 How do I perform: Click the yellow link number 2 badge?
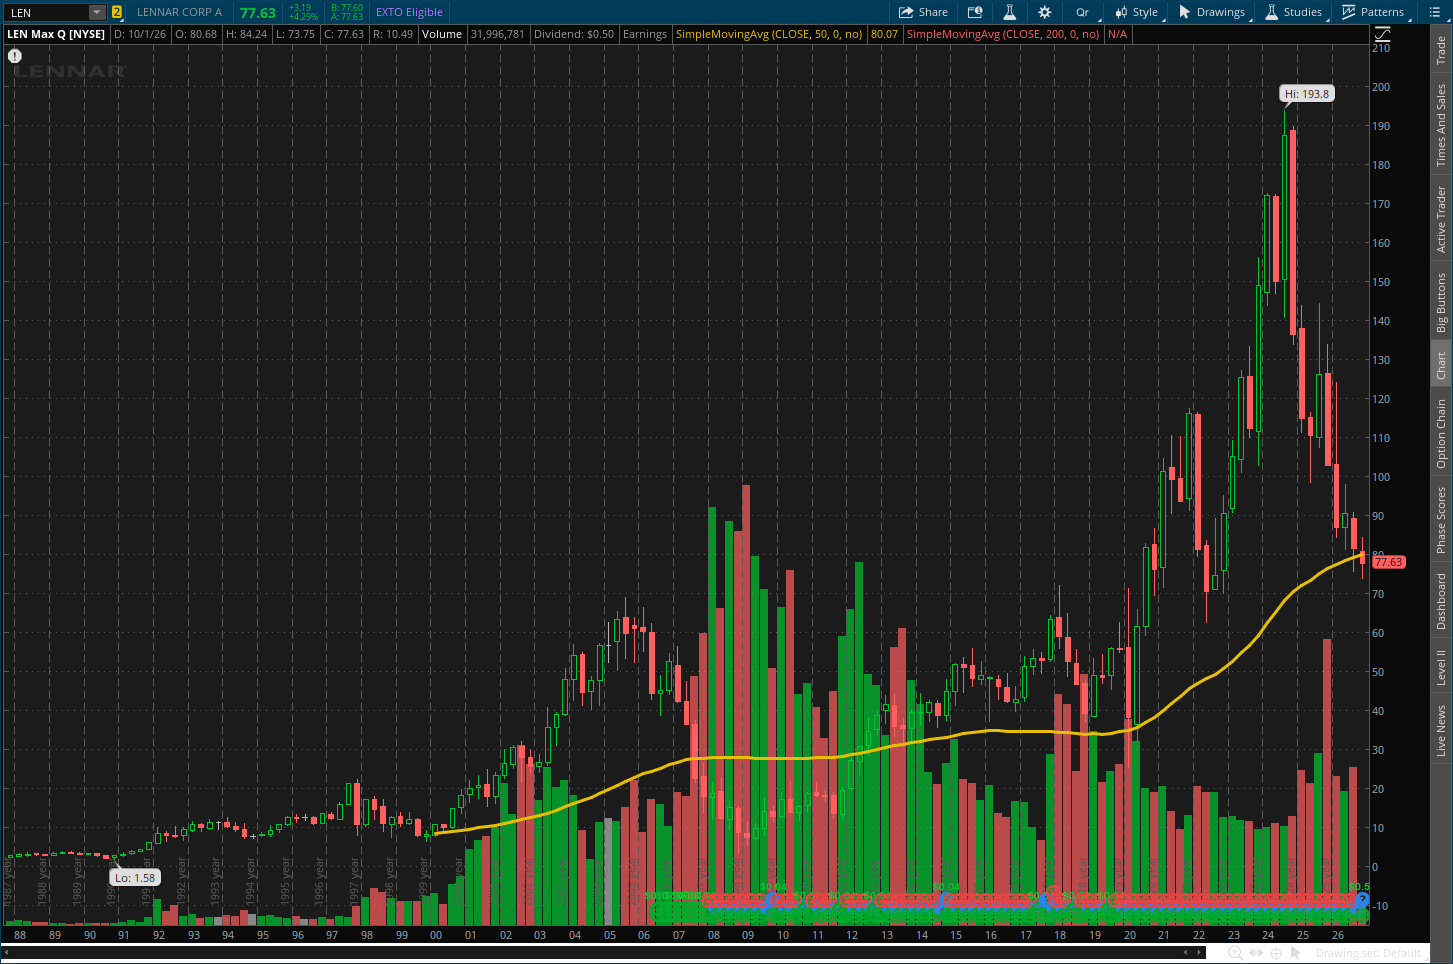point(117,12)
